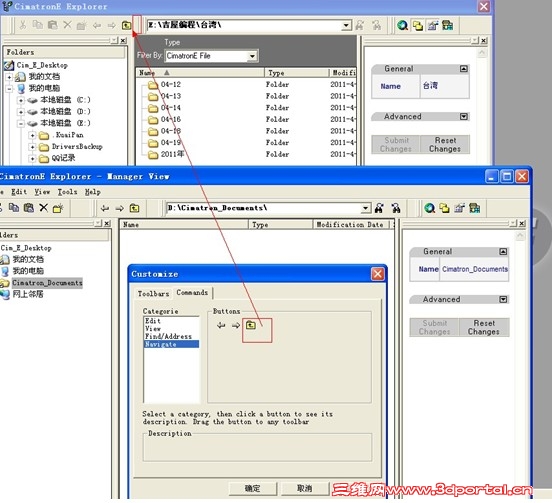Viewport: 552px width, 503px height.
Task: Click Manager View address path field
Action: [x=264, y=208]
